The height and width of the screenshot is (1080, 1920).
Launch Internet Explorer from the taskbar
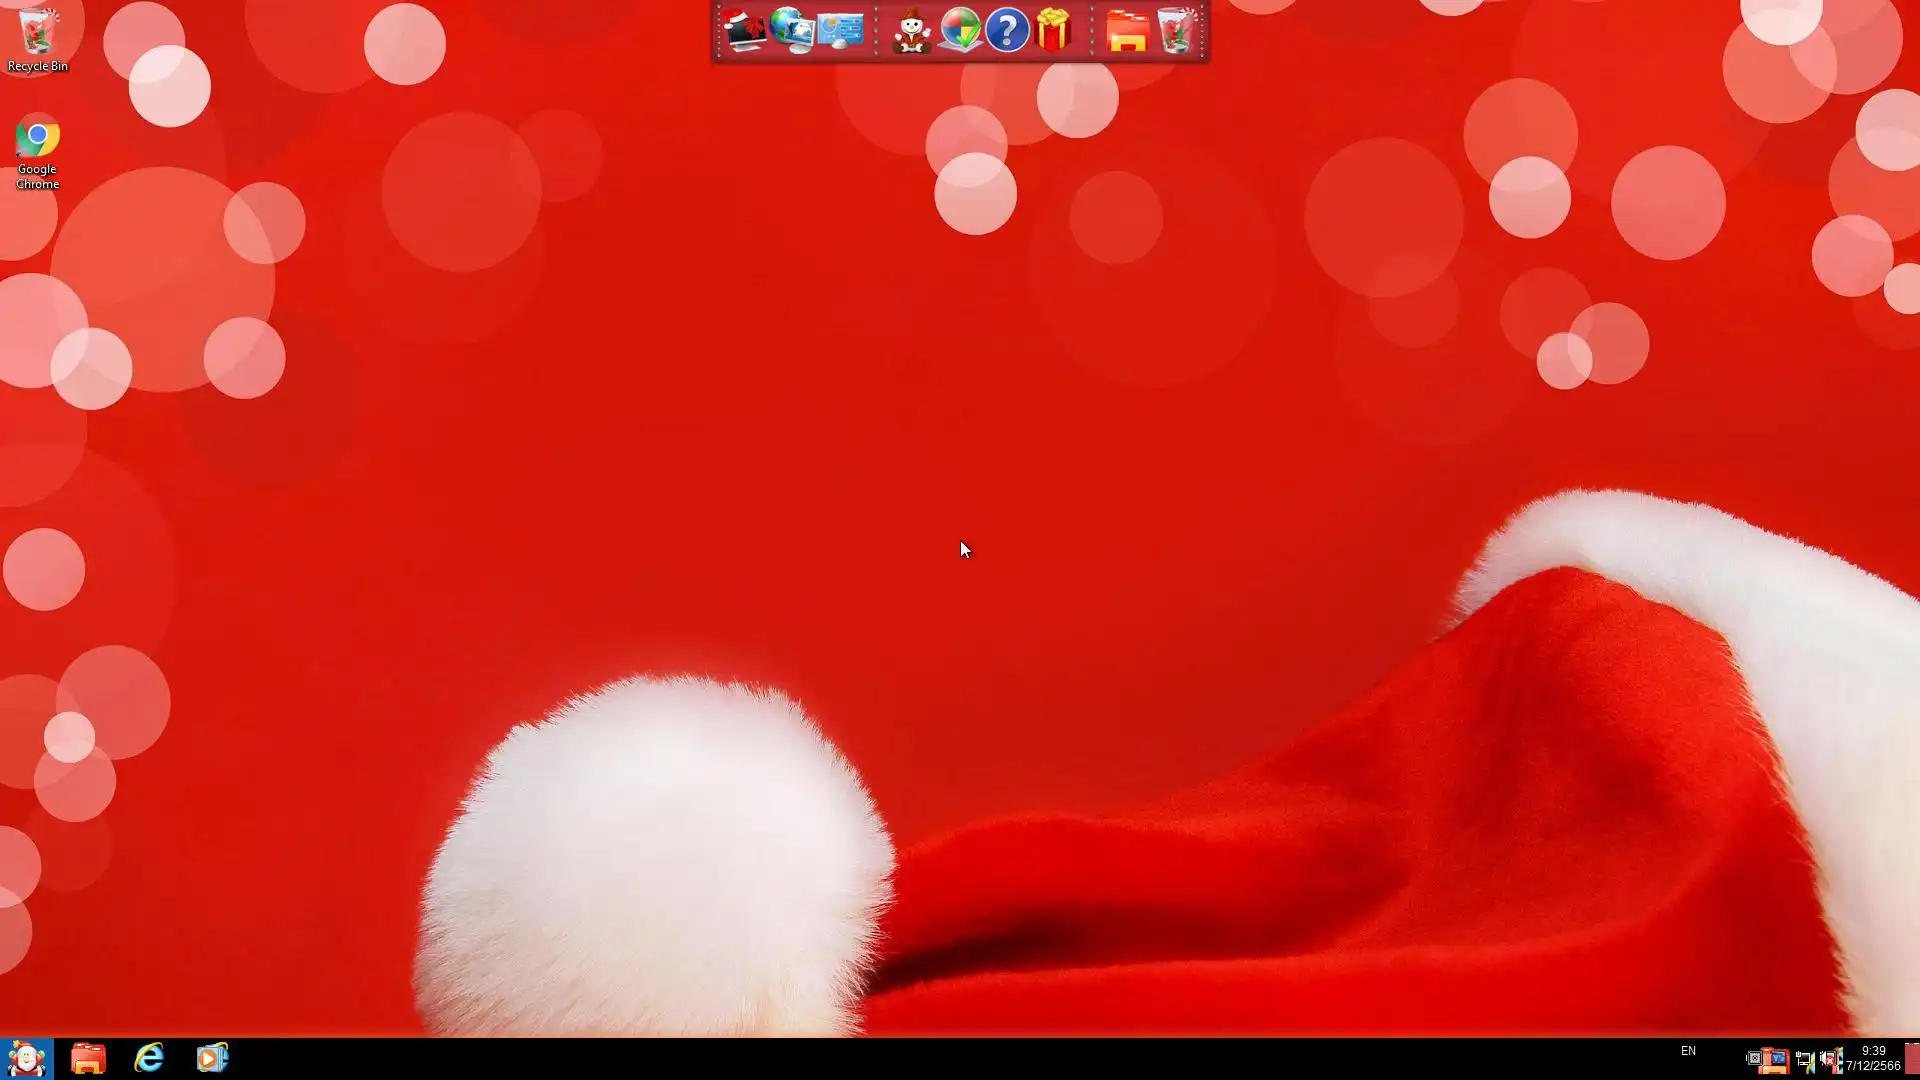pos(150,1058)
